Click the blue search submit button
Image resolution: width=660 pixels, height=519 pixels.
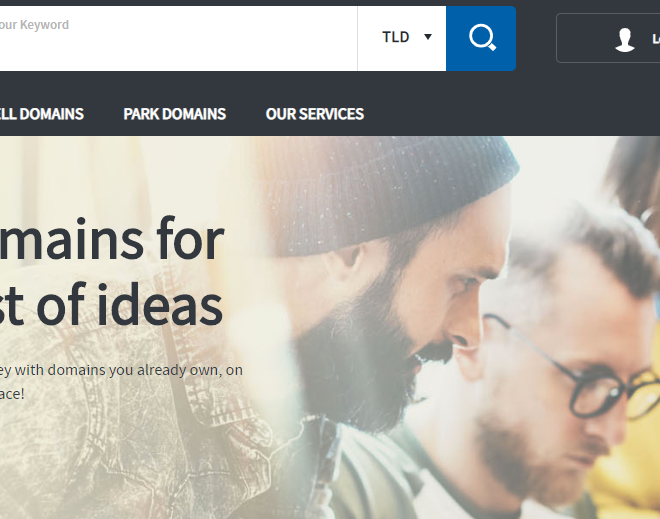pyautogui.click(x=481, y=38)
